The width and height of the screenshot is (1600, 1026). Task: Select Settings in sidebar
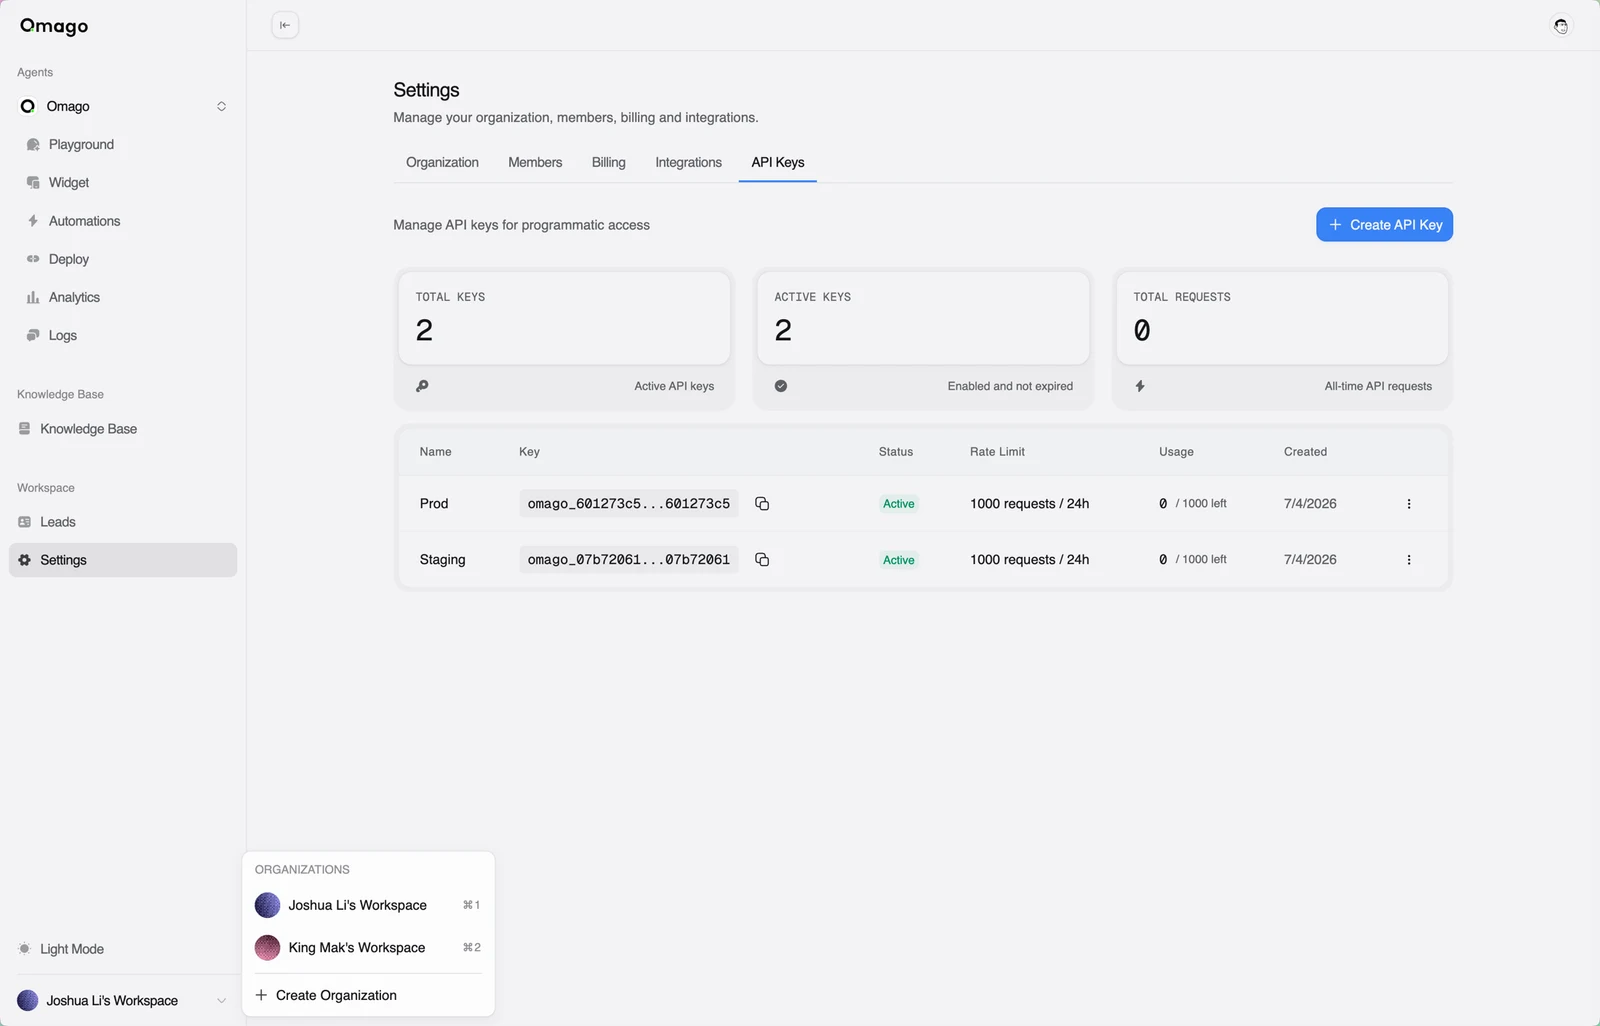point(123,560)
